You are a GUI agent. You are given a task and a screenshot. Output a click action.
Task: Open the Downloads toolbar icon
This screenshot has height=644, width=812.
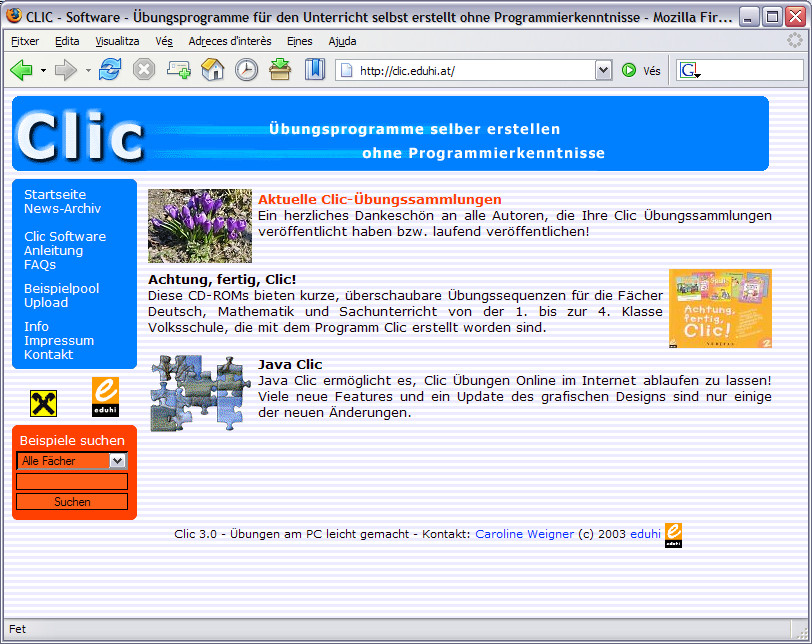tap(280, 70)
